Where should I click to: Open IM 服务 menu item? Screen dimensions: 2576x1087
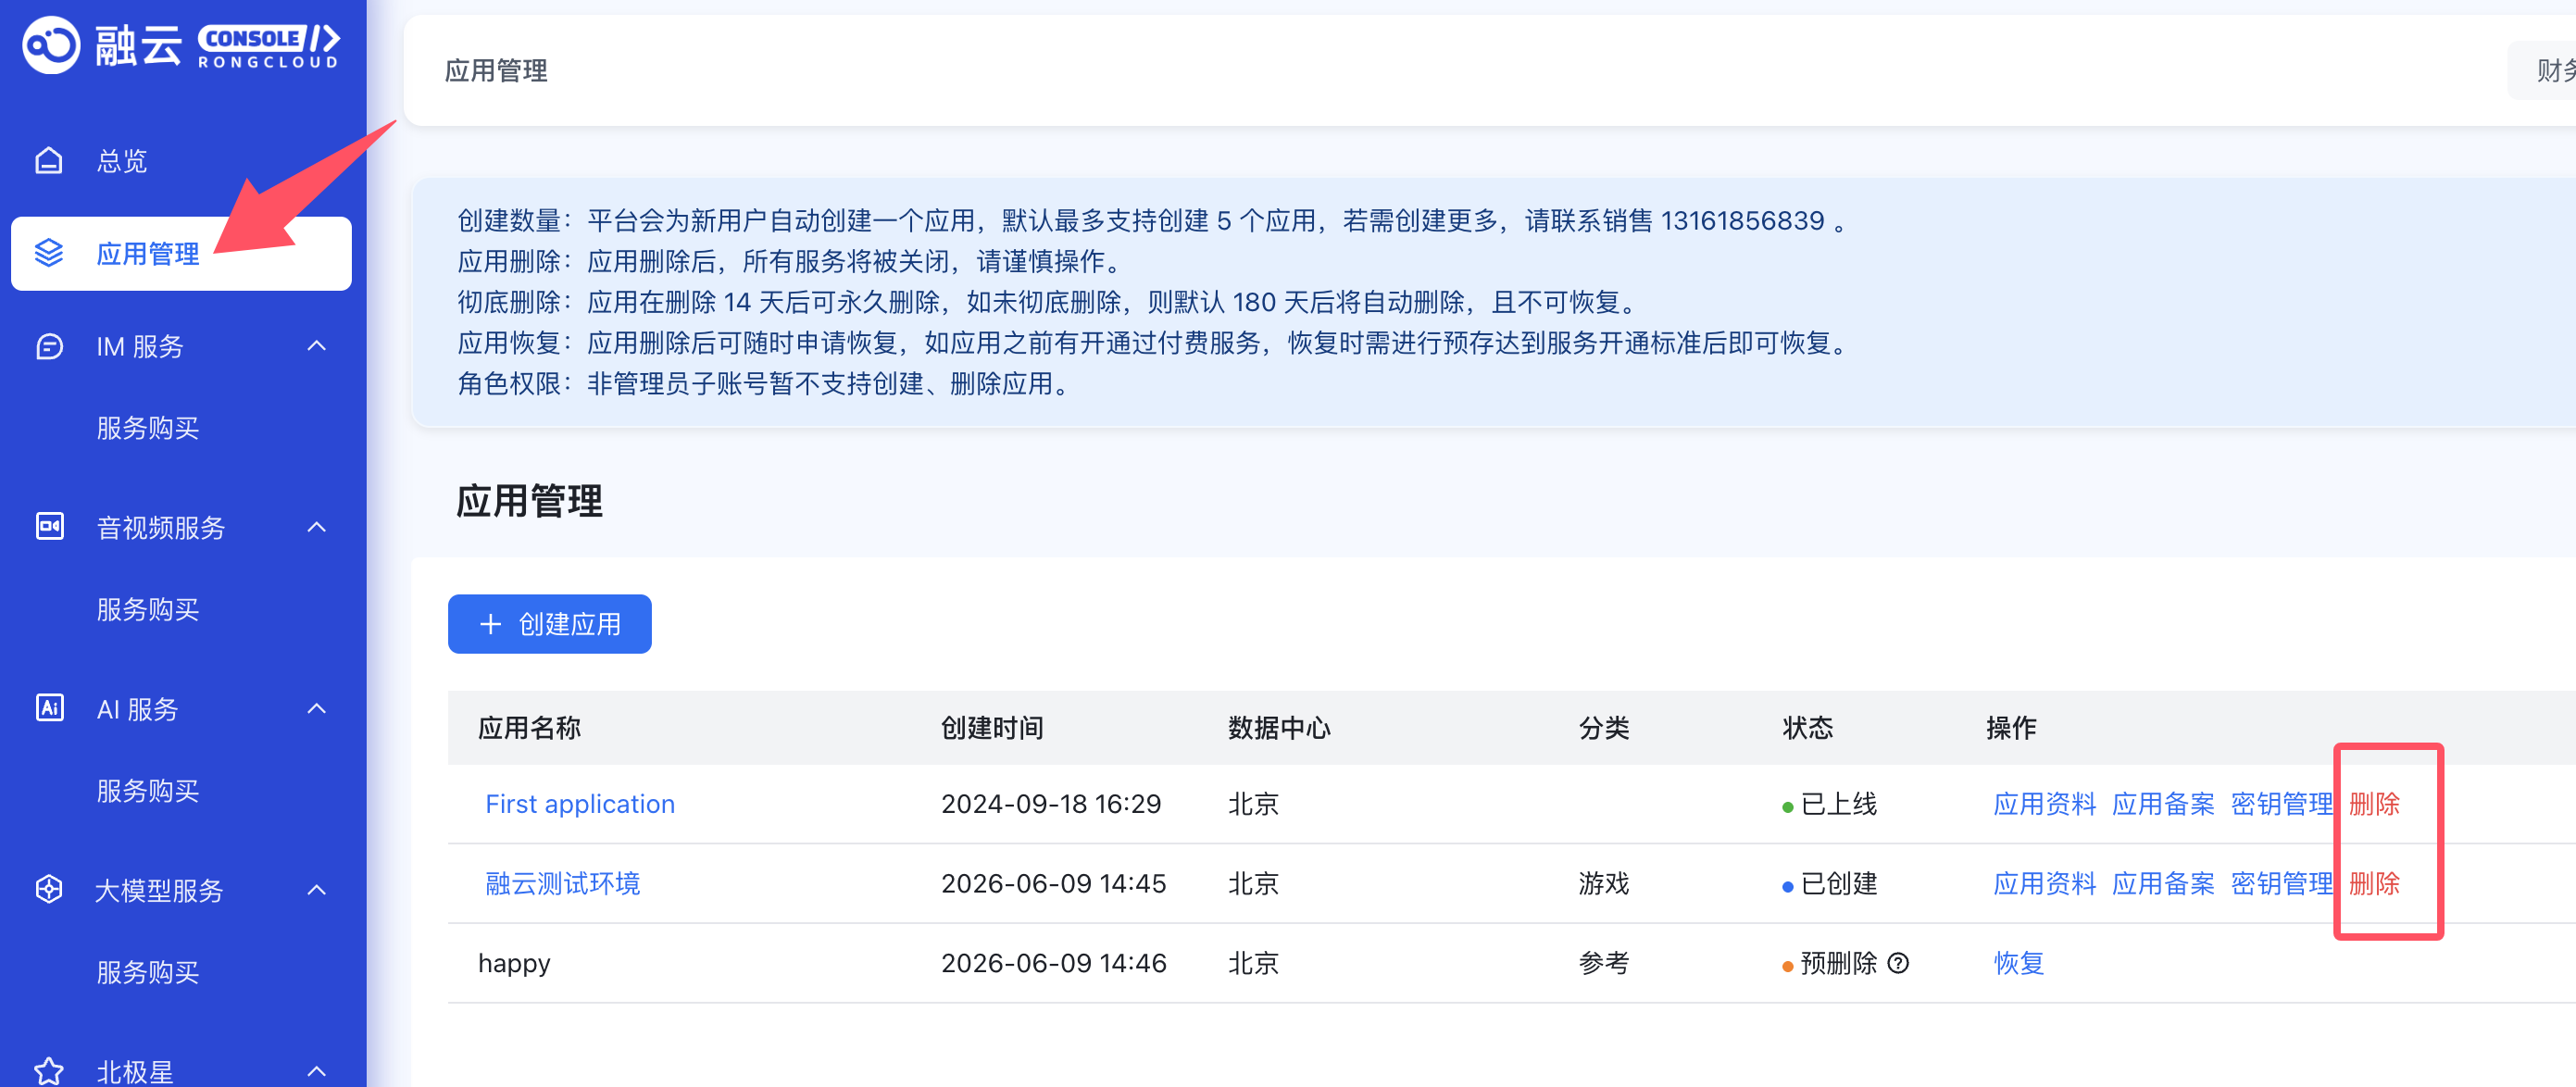140,346
